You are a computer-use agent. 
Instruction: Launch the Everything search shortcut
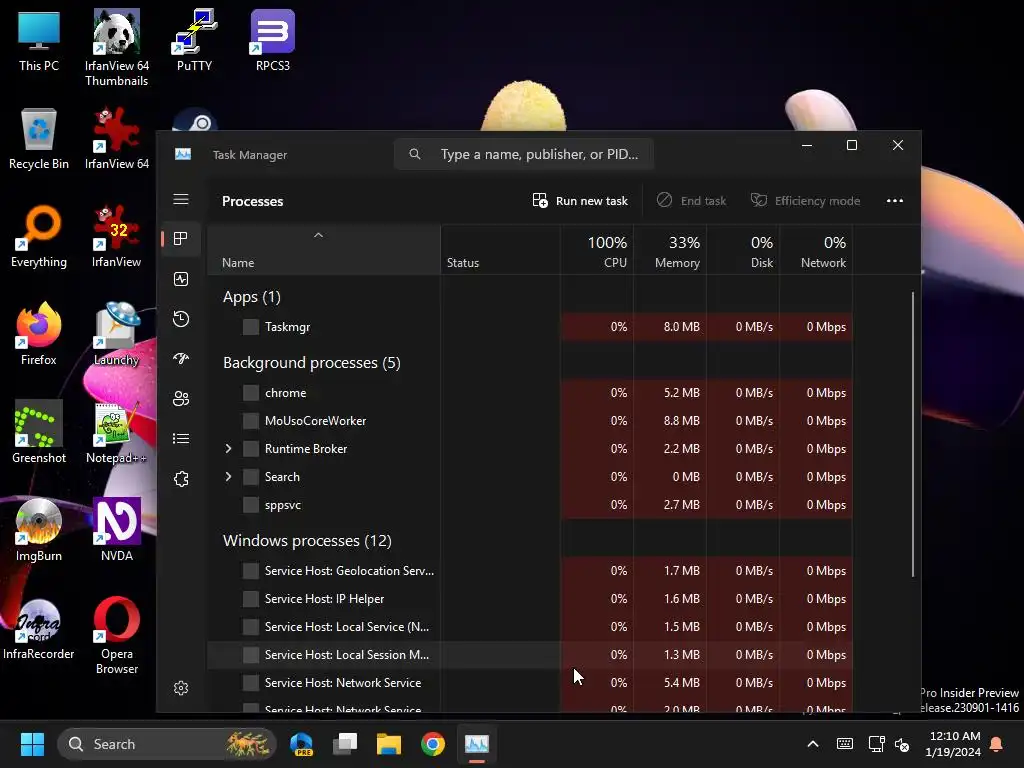click(39, 237)
